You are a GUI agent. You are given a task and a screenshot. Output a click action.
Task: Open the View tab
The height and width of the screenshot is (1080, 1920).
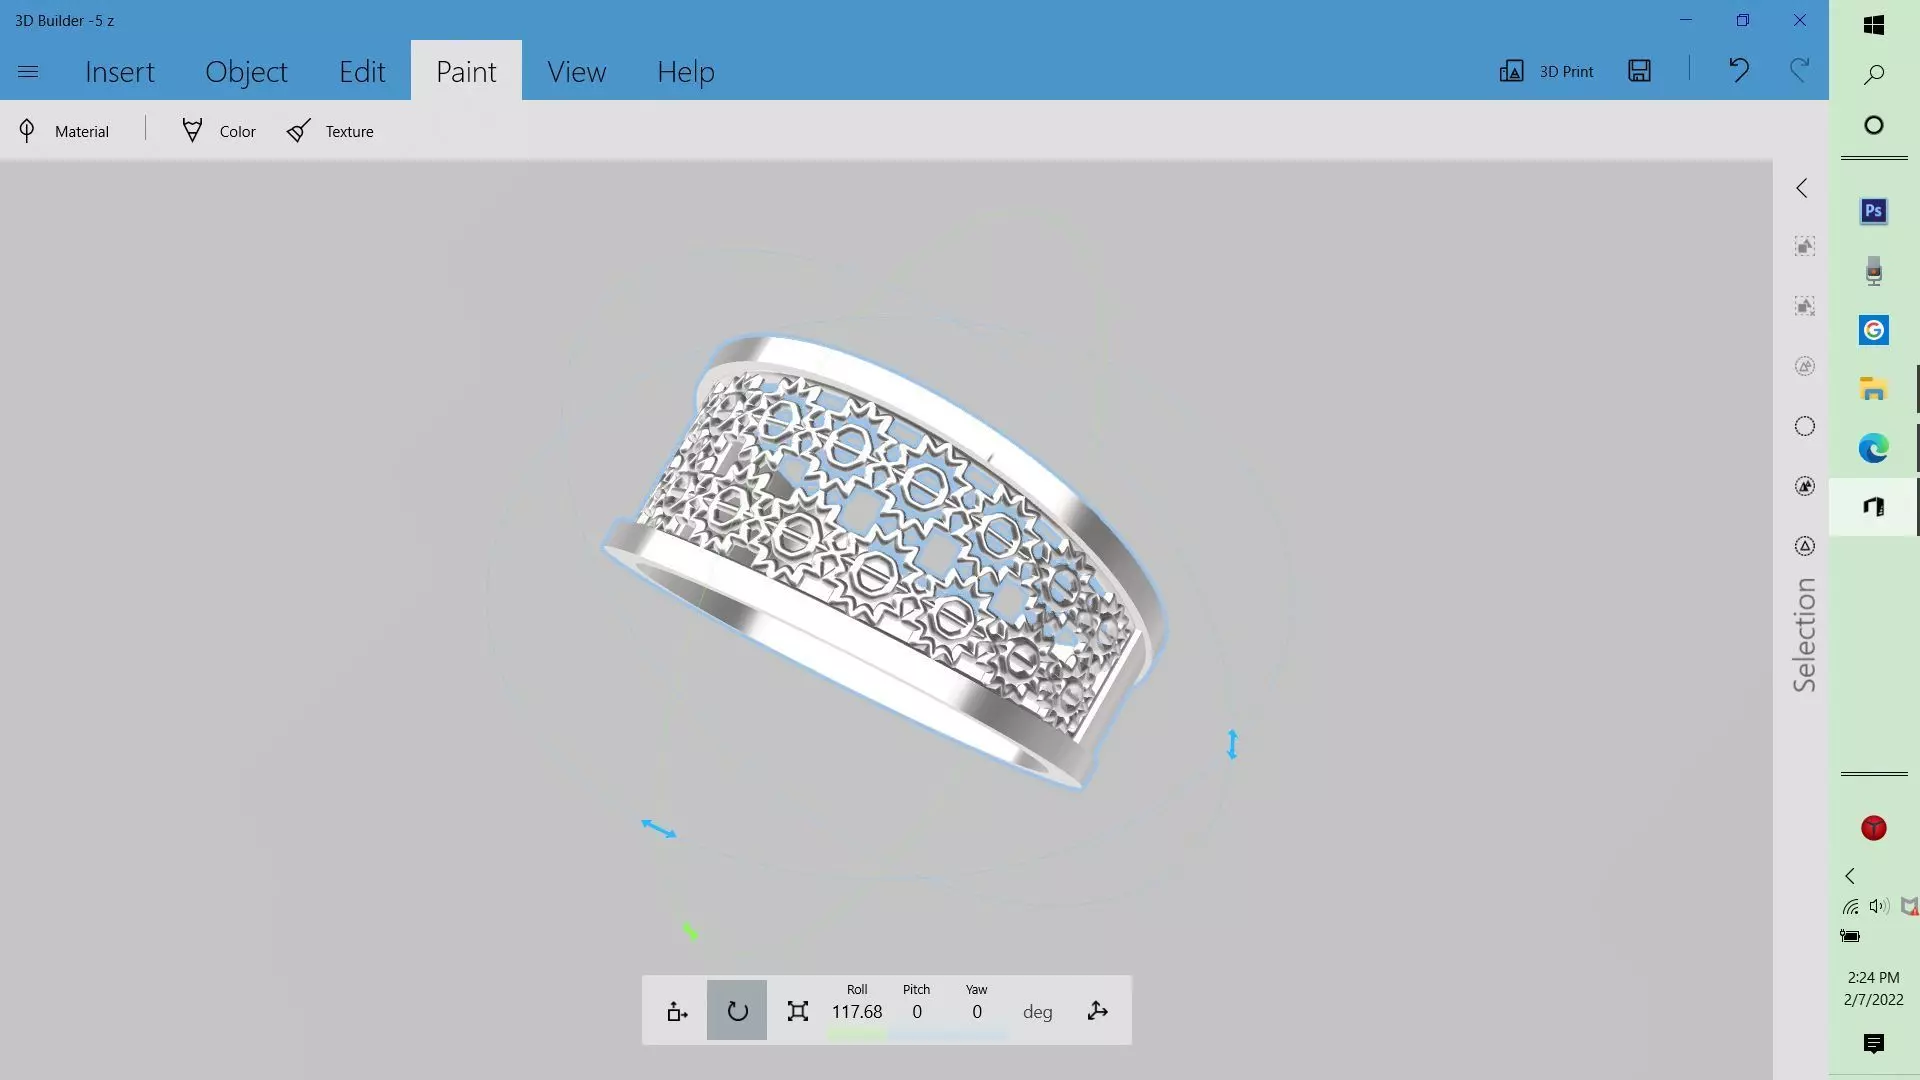click(576, 72)
